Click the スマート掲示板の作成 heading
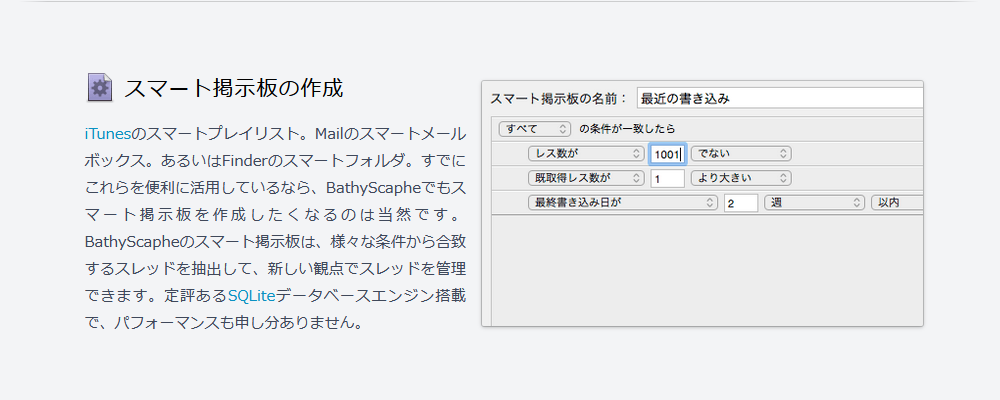1000x400 pixels. [x=233, y=88]
